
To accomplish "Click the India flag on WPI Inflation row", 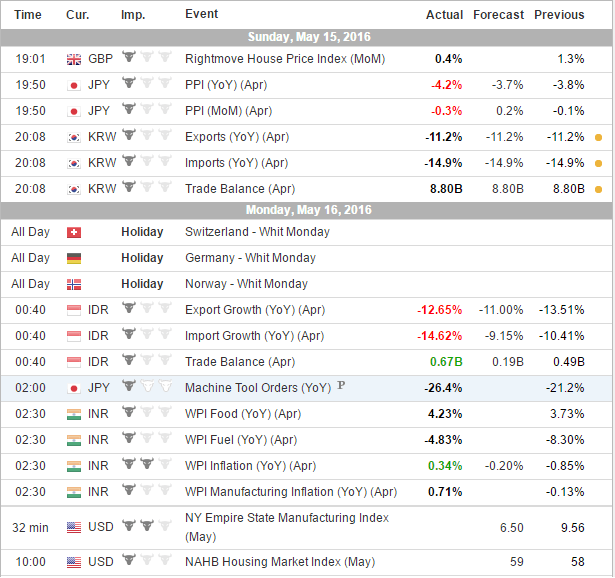I will (74, 466).
